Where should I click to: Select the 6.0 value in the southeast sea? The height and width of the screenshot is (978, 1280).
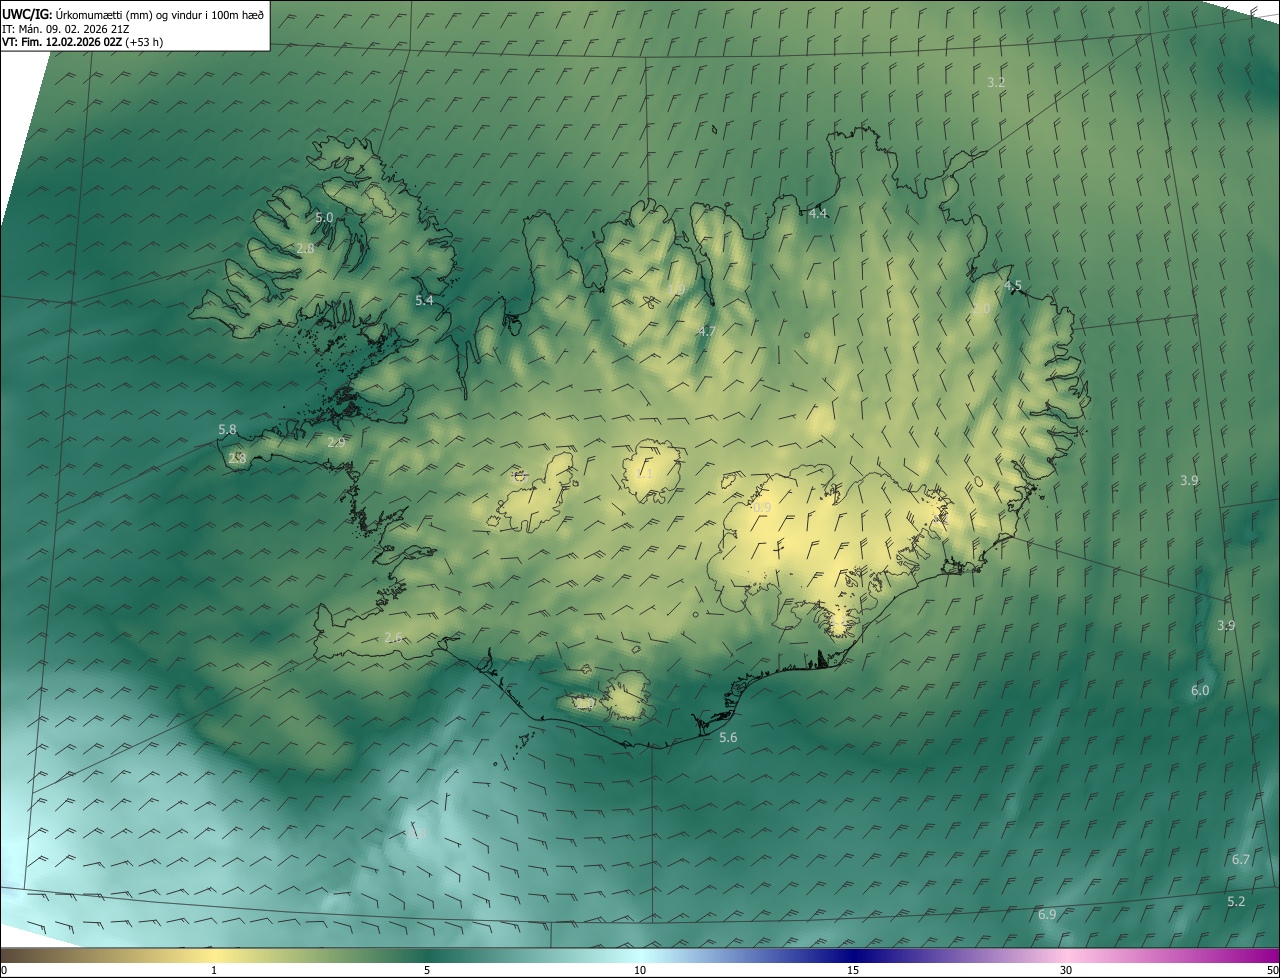(1200, 690)
